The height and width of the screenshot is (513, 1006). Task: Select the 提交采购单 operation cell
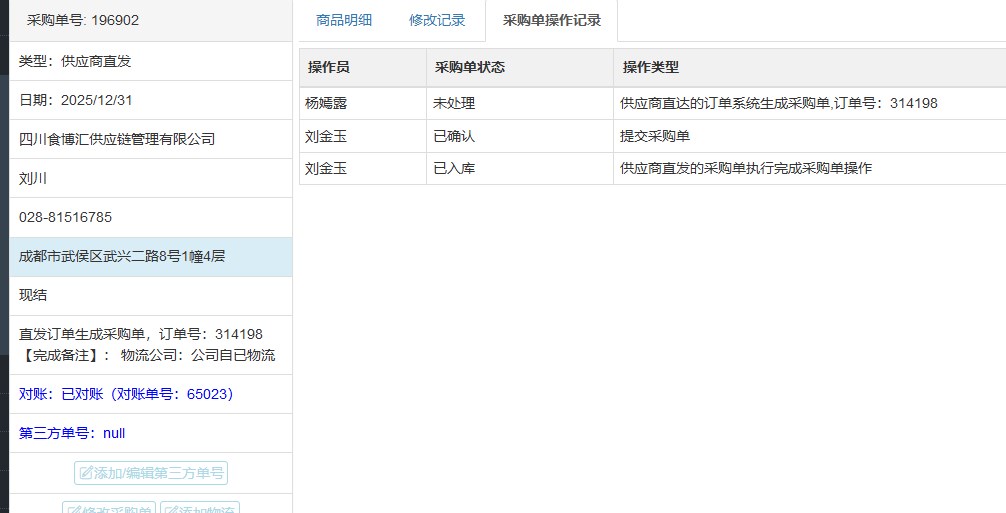[655, 136]
